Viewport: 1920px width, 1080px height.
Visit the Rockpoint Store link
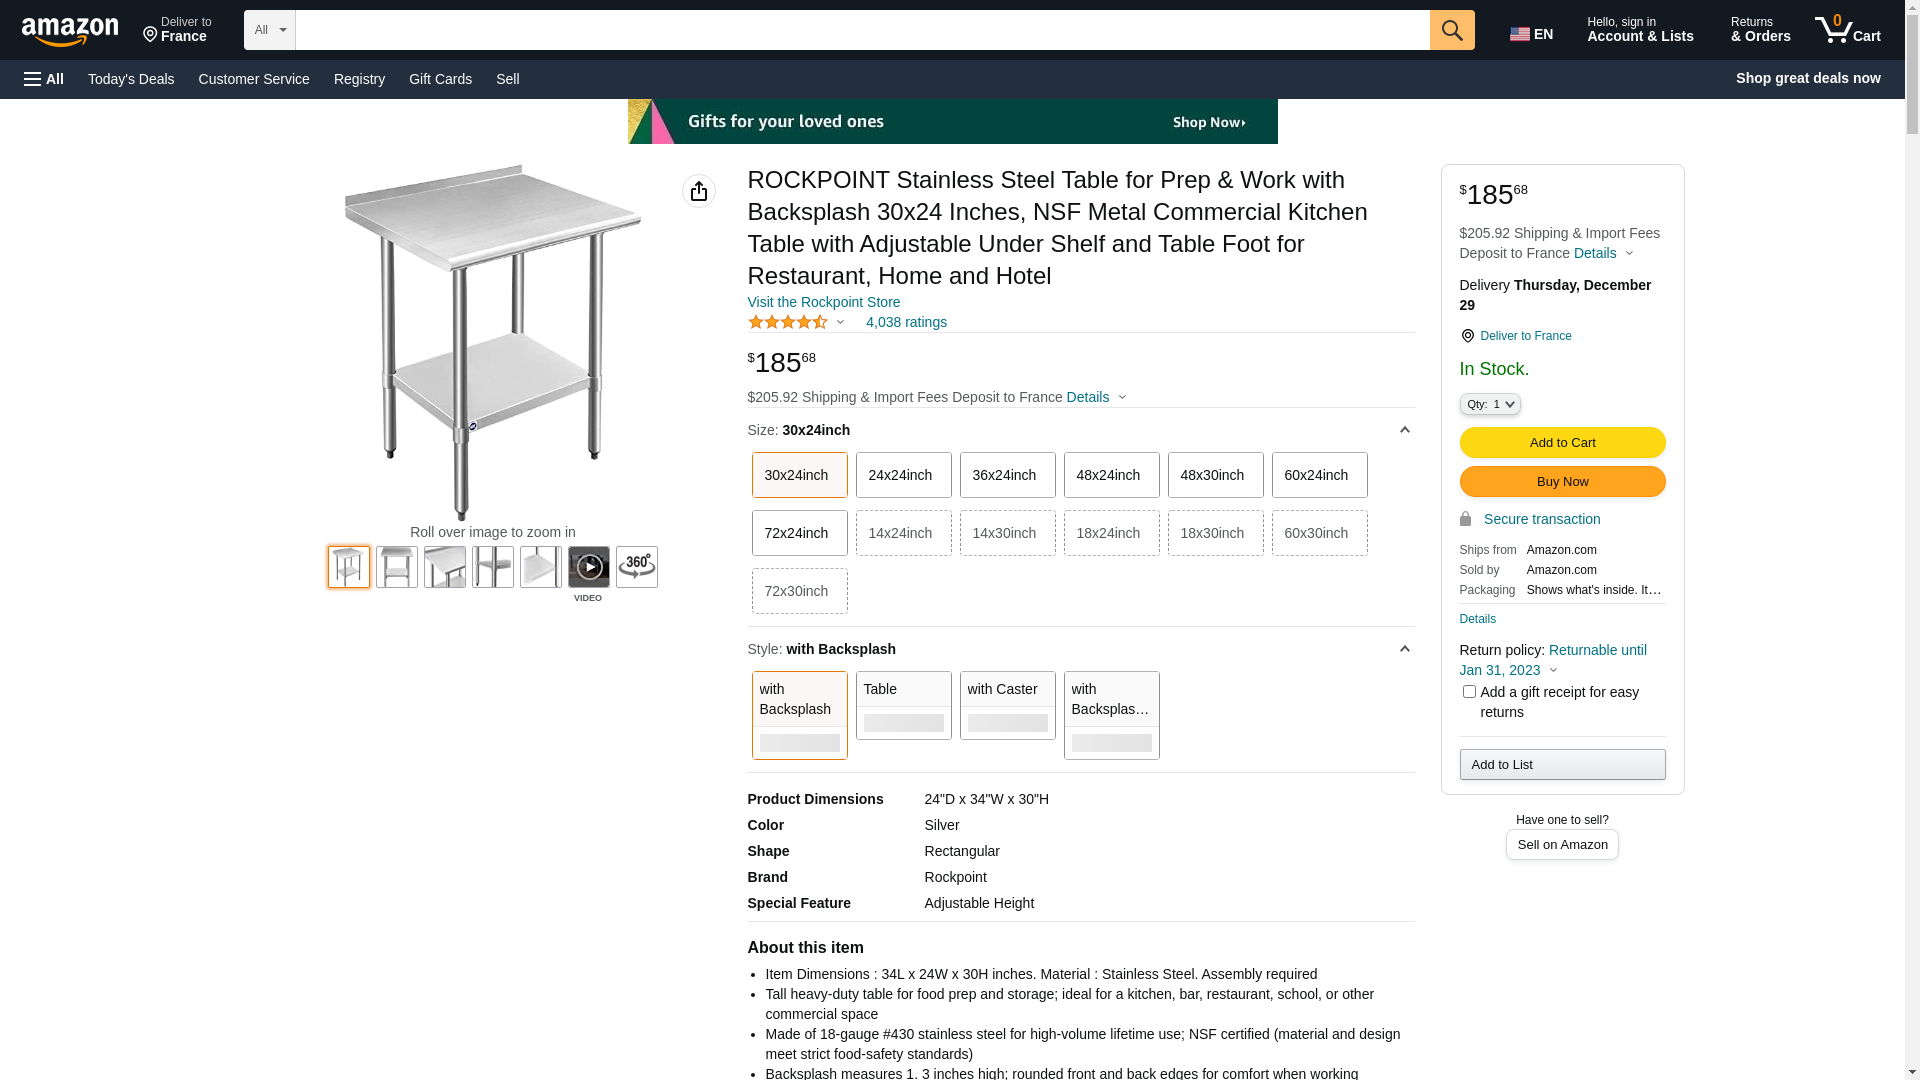click(824, 302)
